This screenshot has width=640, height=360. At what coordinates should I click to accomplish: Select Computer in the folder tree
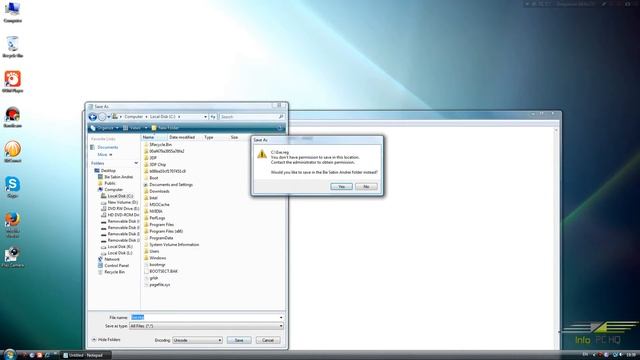point(110,189)
